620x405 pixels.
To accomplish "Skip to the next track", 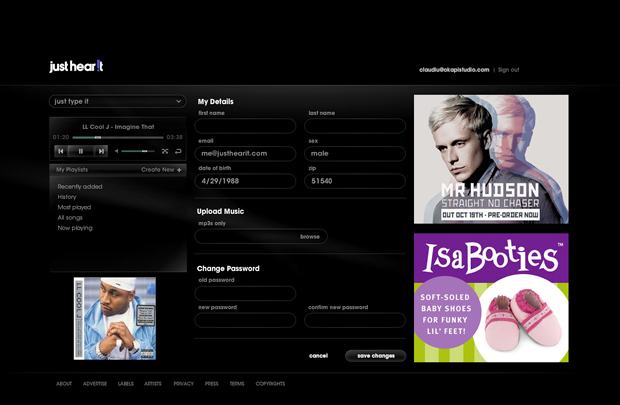I will (101, 151).
